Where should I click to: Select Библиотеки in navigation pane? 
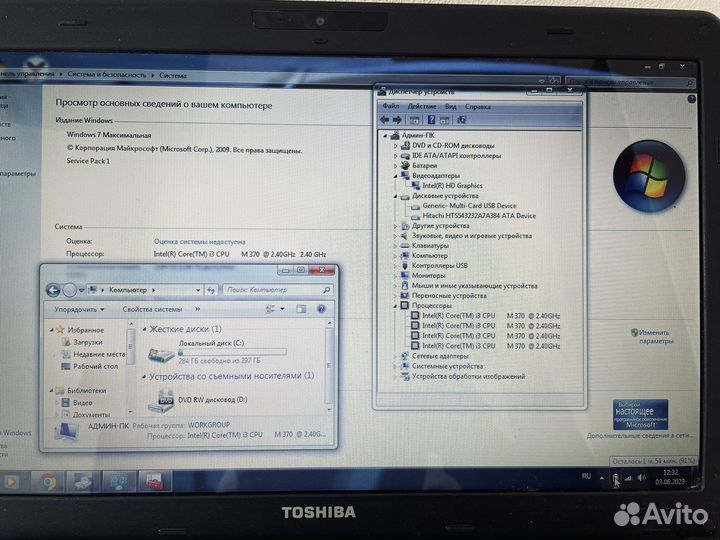(86, 391)
